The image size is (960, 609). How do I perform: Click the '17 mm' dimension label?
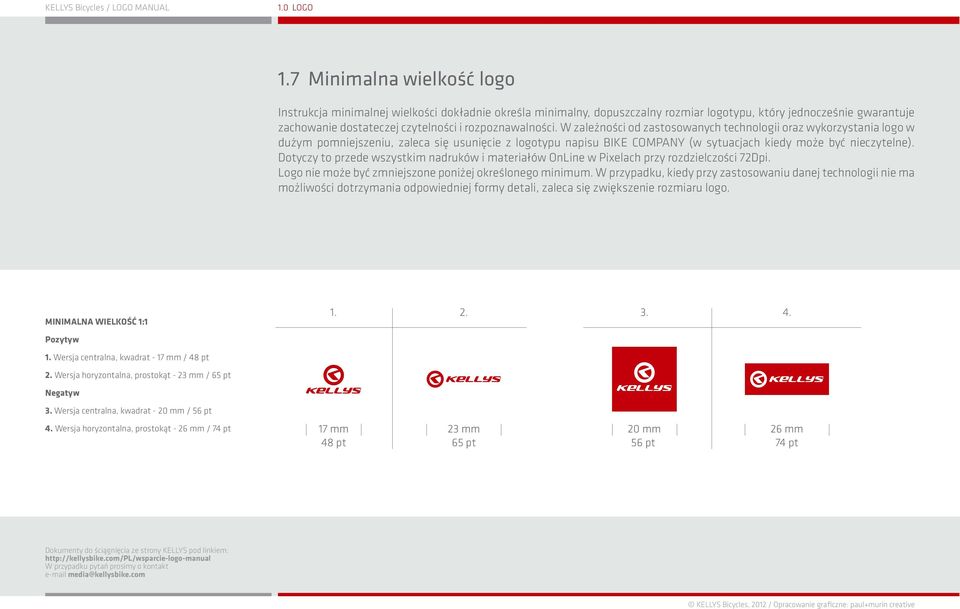(333, 429)
